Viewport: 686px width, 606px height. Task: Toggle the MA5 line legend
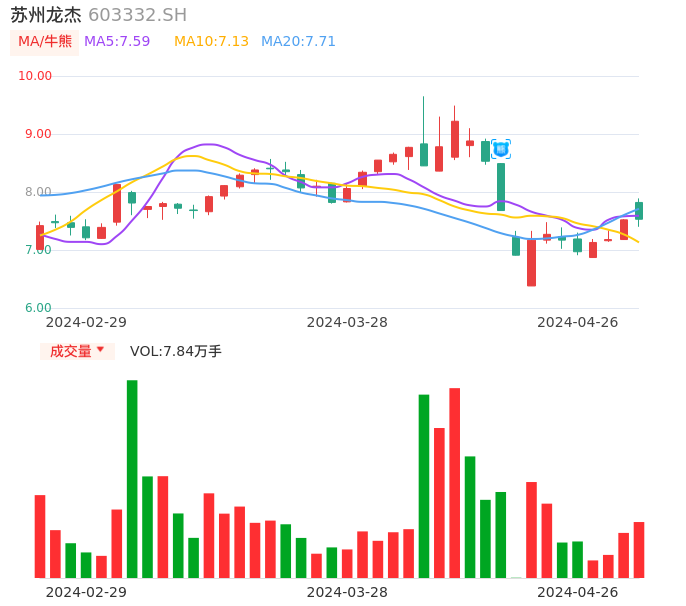[x=117, y=42]
